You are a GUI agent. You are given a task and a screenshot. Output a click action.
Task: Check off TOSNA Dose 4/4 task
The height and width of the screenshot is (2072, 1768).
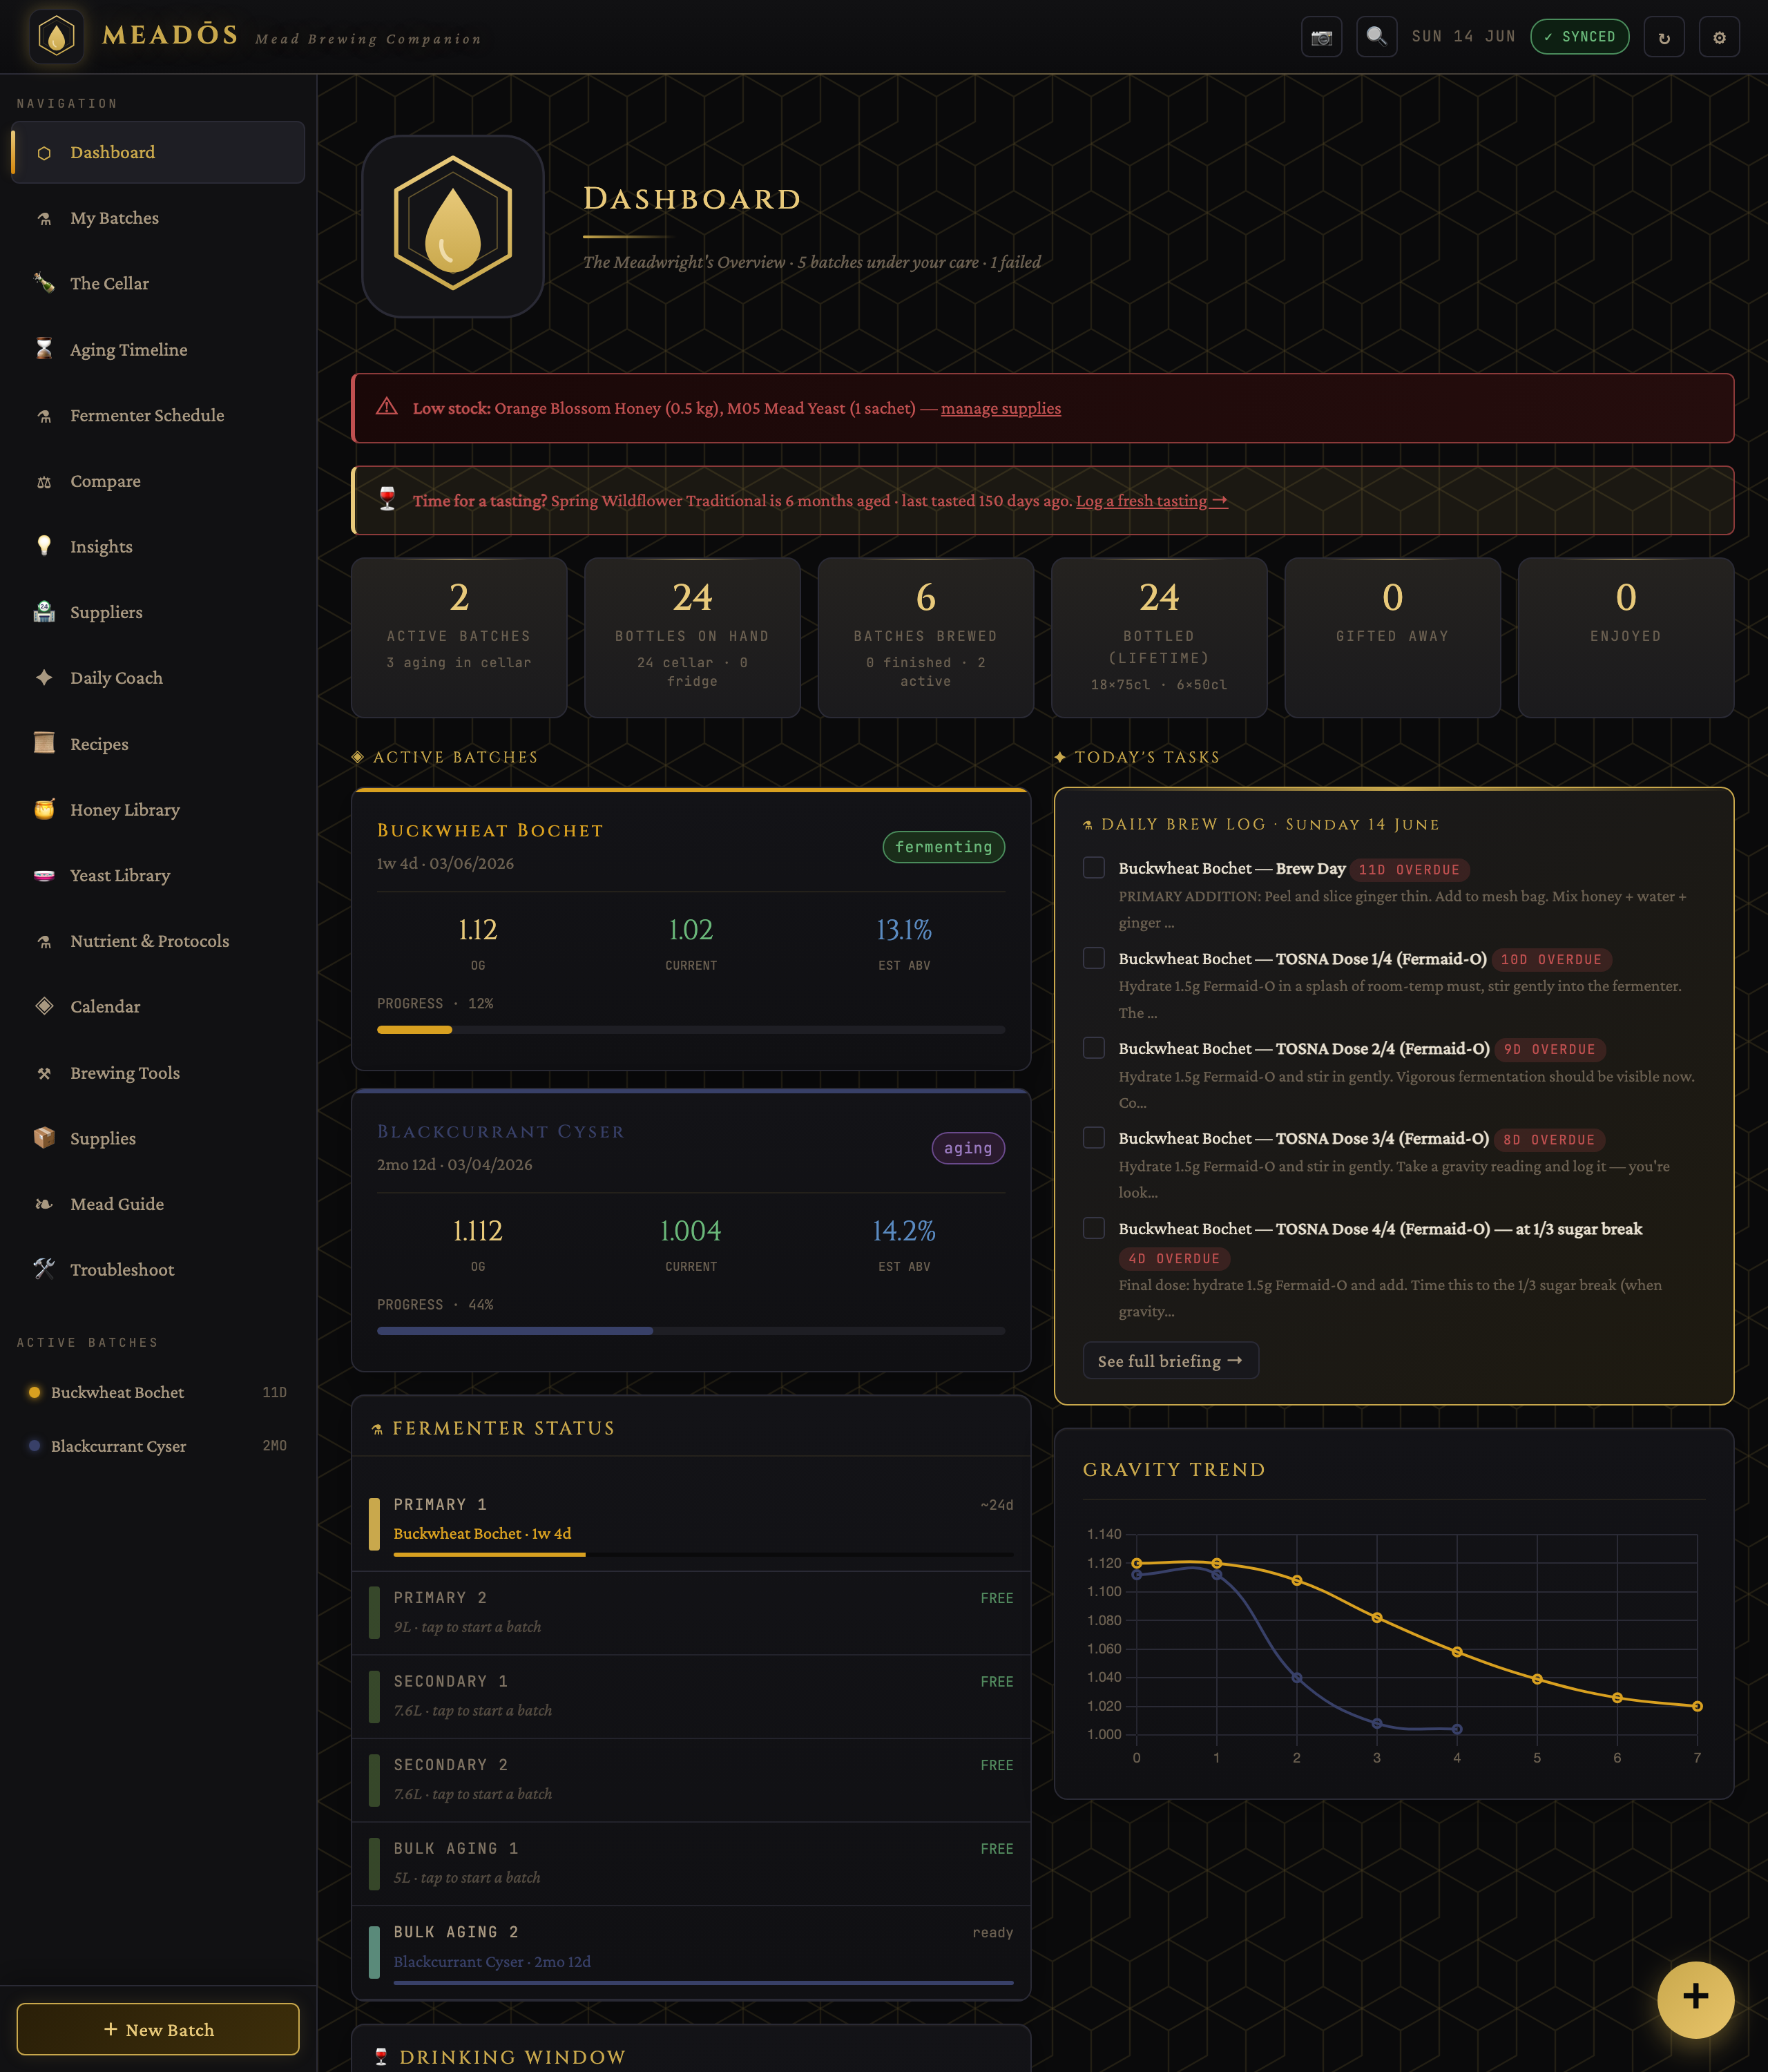[x=1094, y=1228]
